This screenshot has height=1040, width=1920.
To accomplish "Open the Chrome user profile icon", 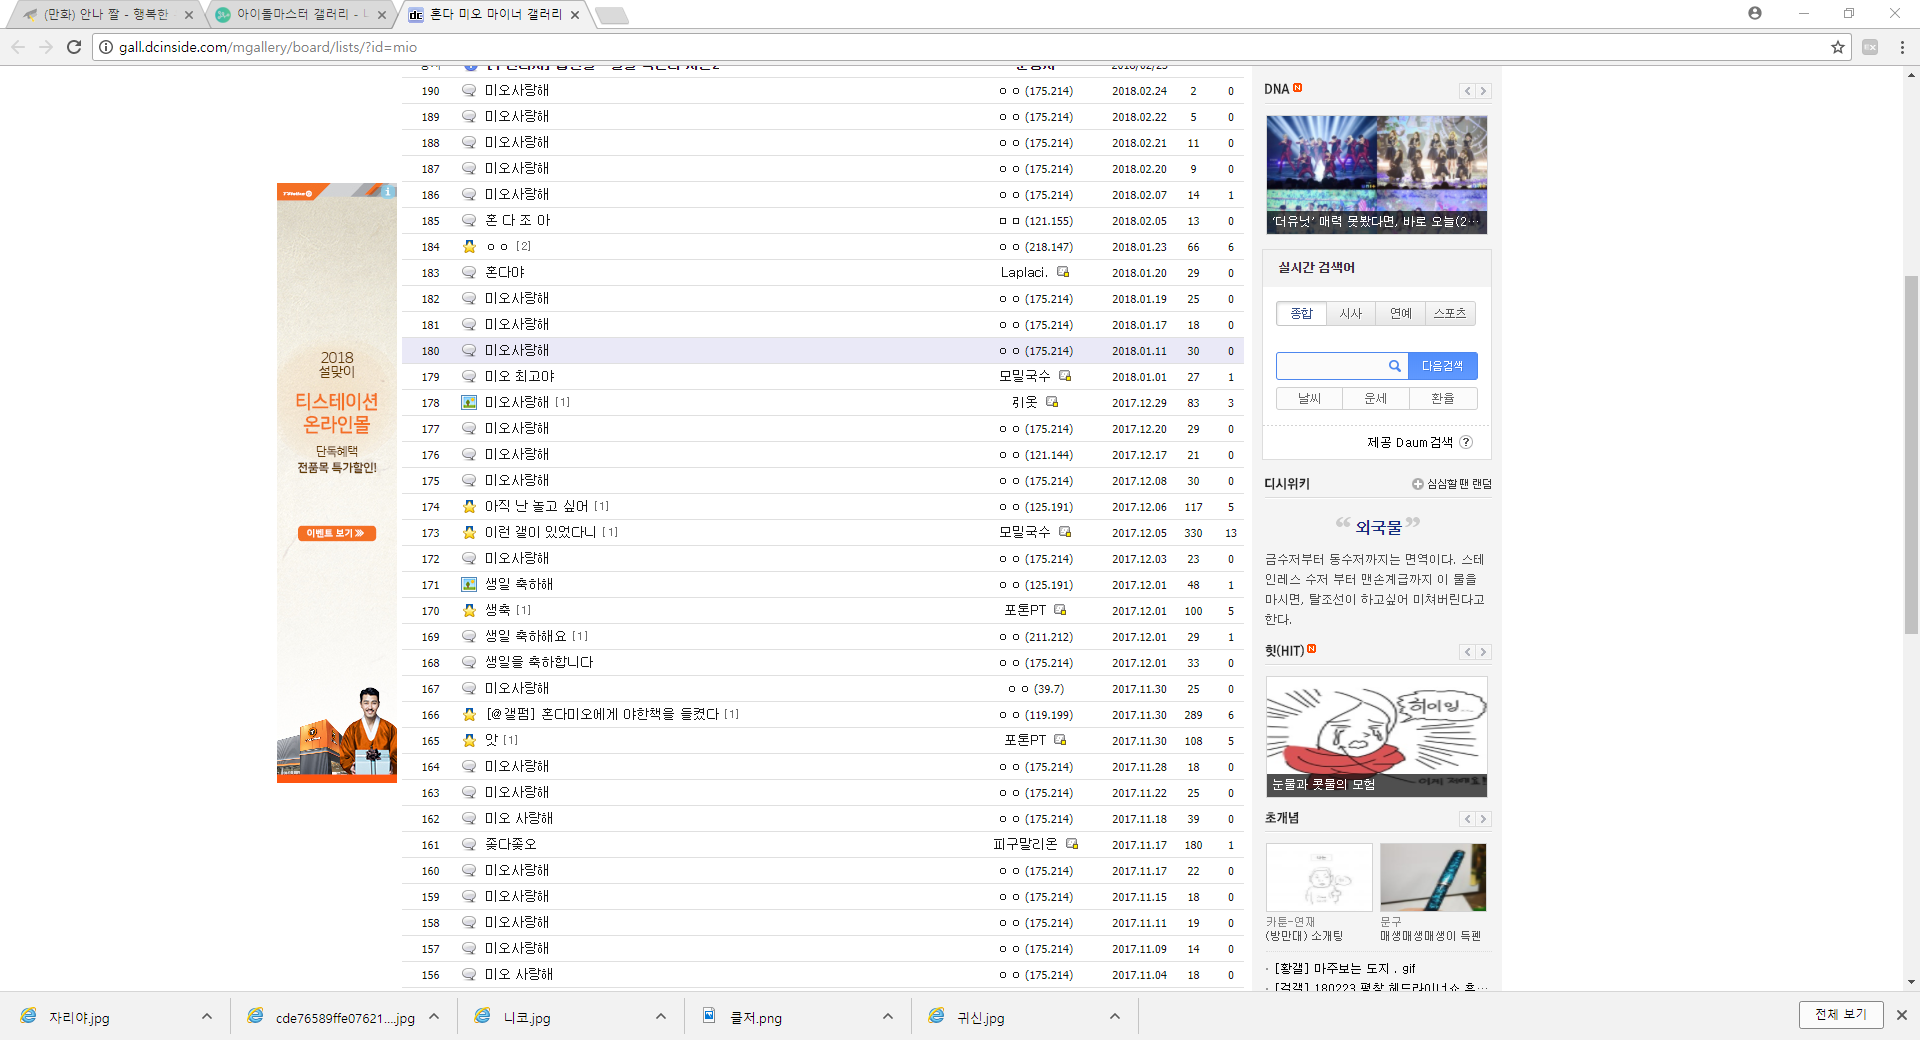I will (1754, 13).
